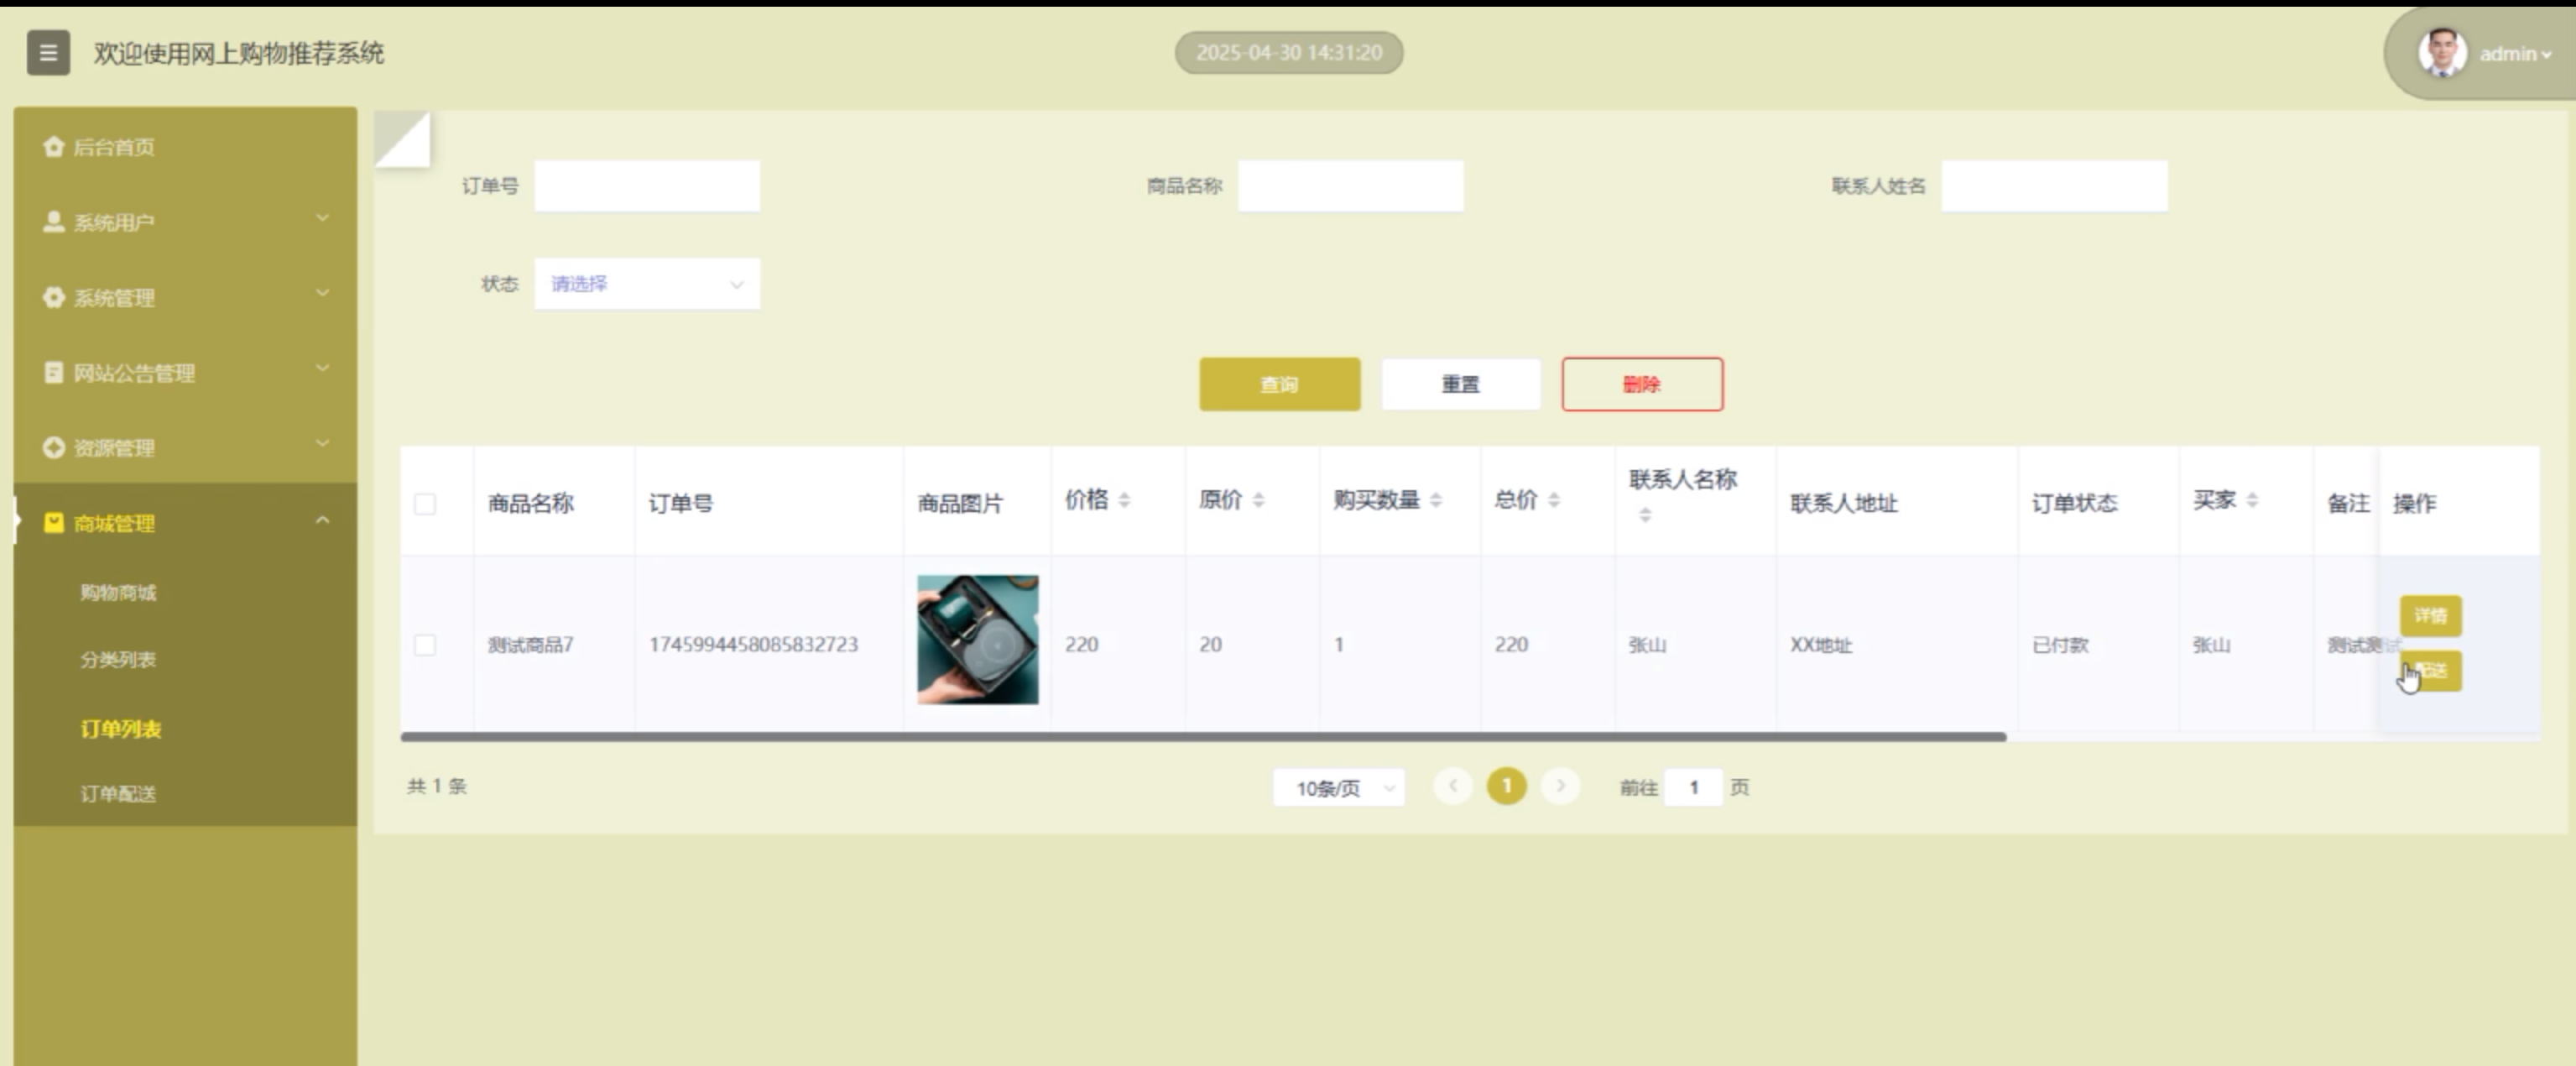This screenshot has width=2576, height=1066.
Task: Click the hamburger menu icon
Action: point(48,53)
